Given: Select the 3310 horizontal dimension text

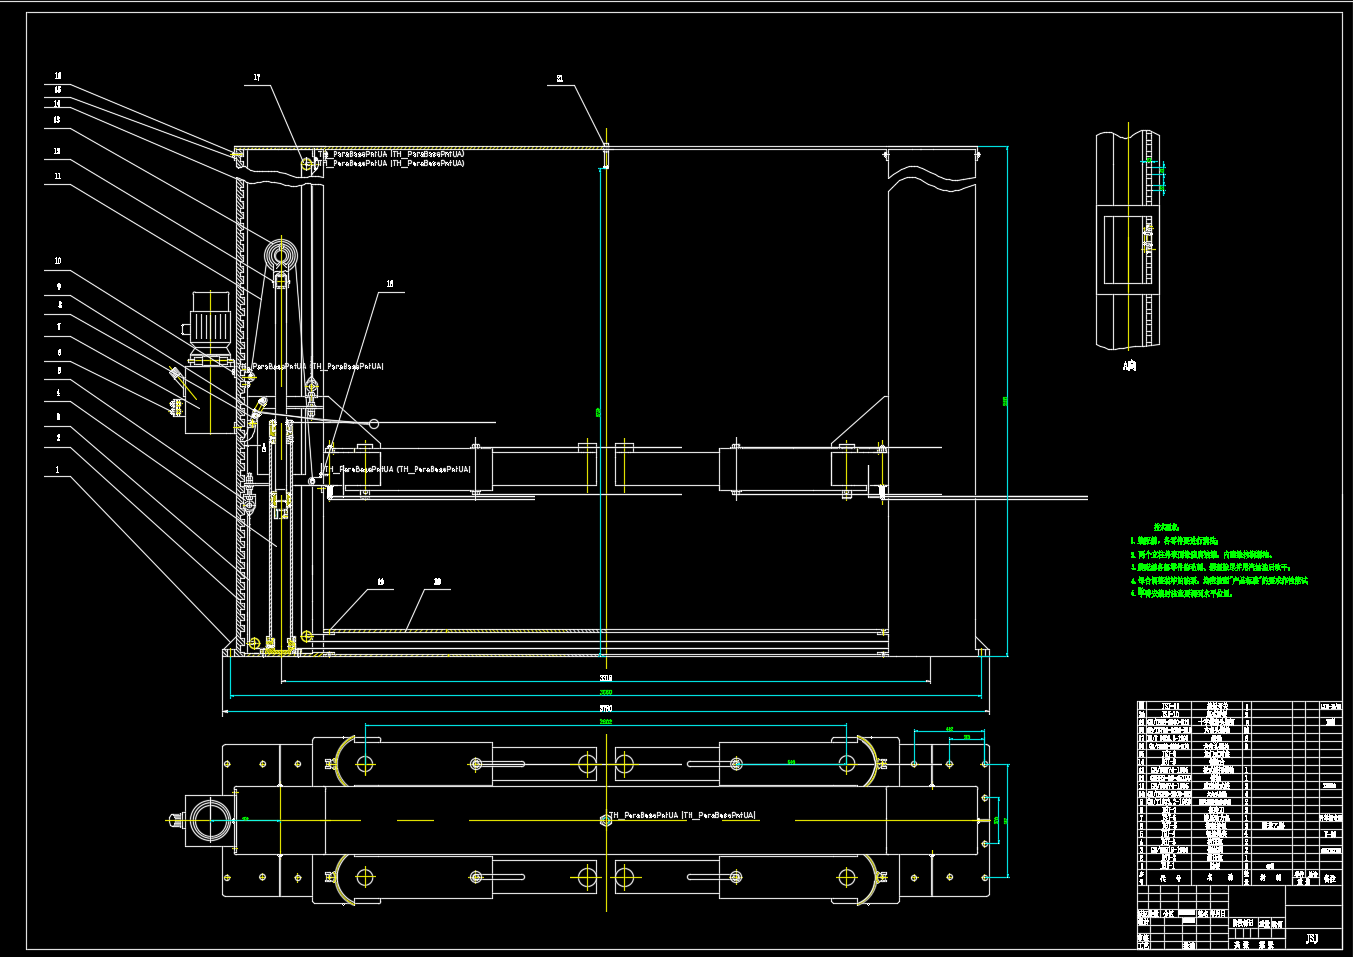Looking at the screenshot, I should tap(605, 678).
